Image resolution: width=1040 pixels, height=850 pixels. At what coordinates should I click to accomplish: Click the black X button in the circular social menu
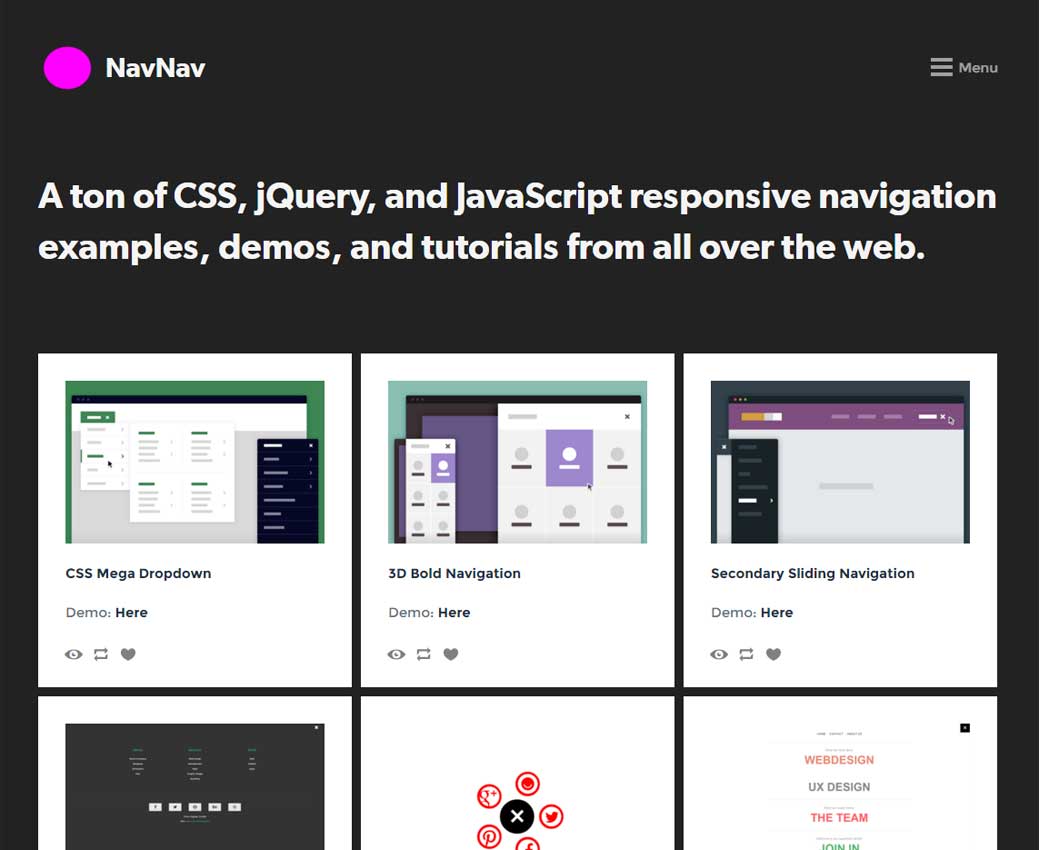click(x=517, y=817)
